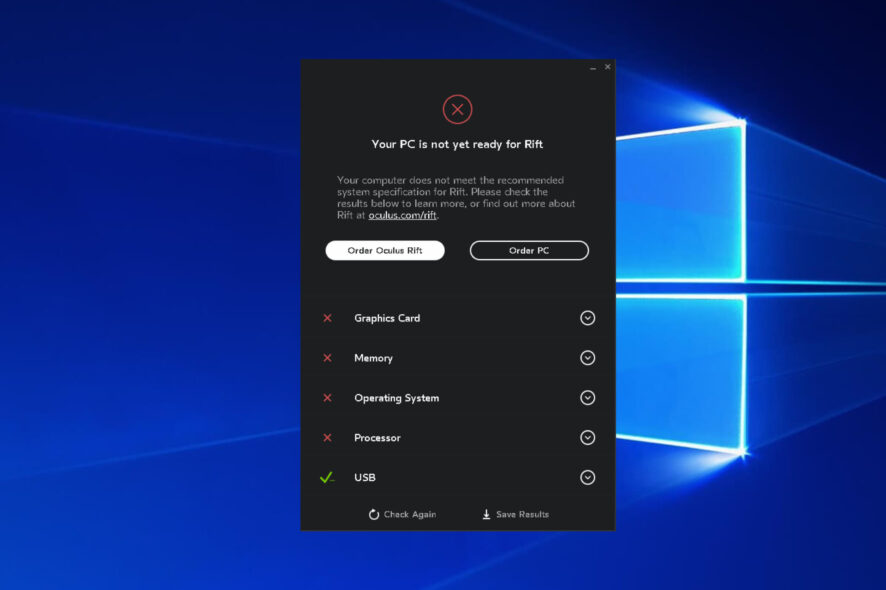Select the Memory row label

(373, 358)
